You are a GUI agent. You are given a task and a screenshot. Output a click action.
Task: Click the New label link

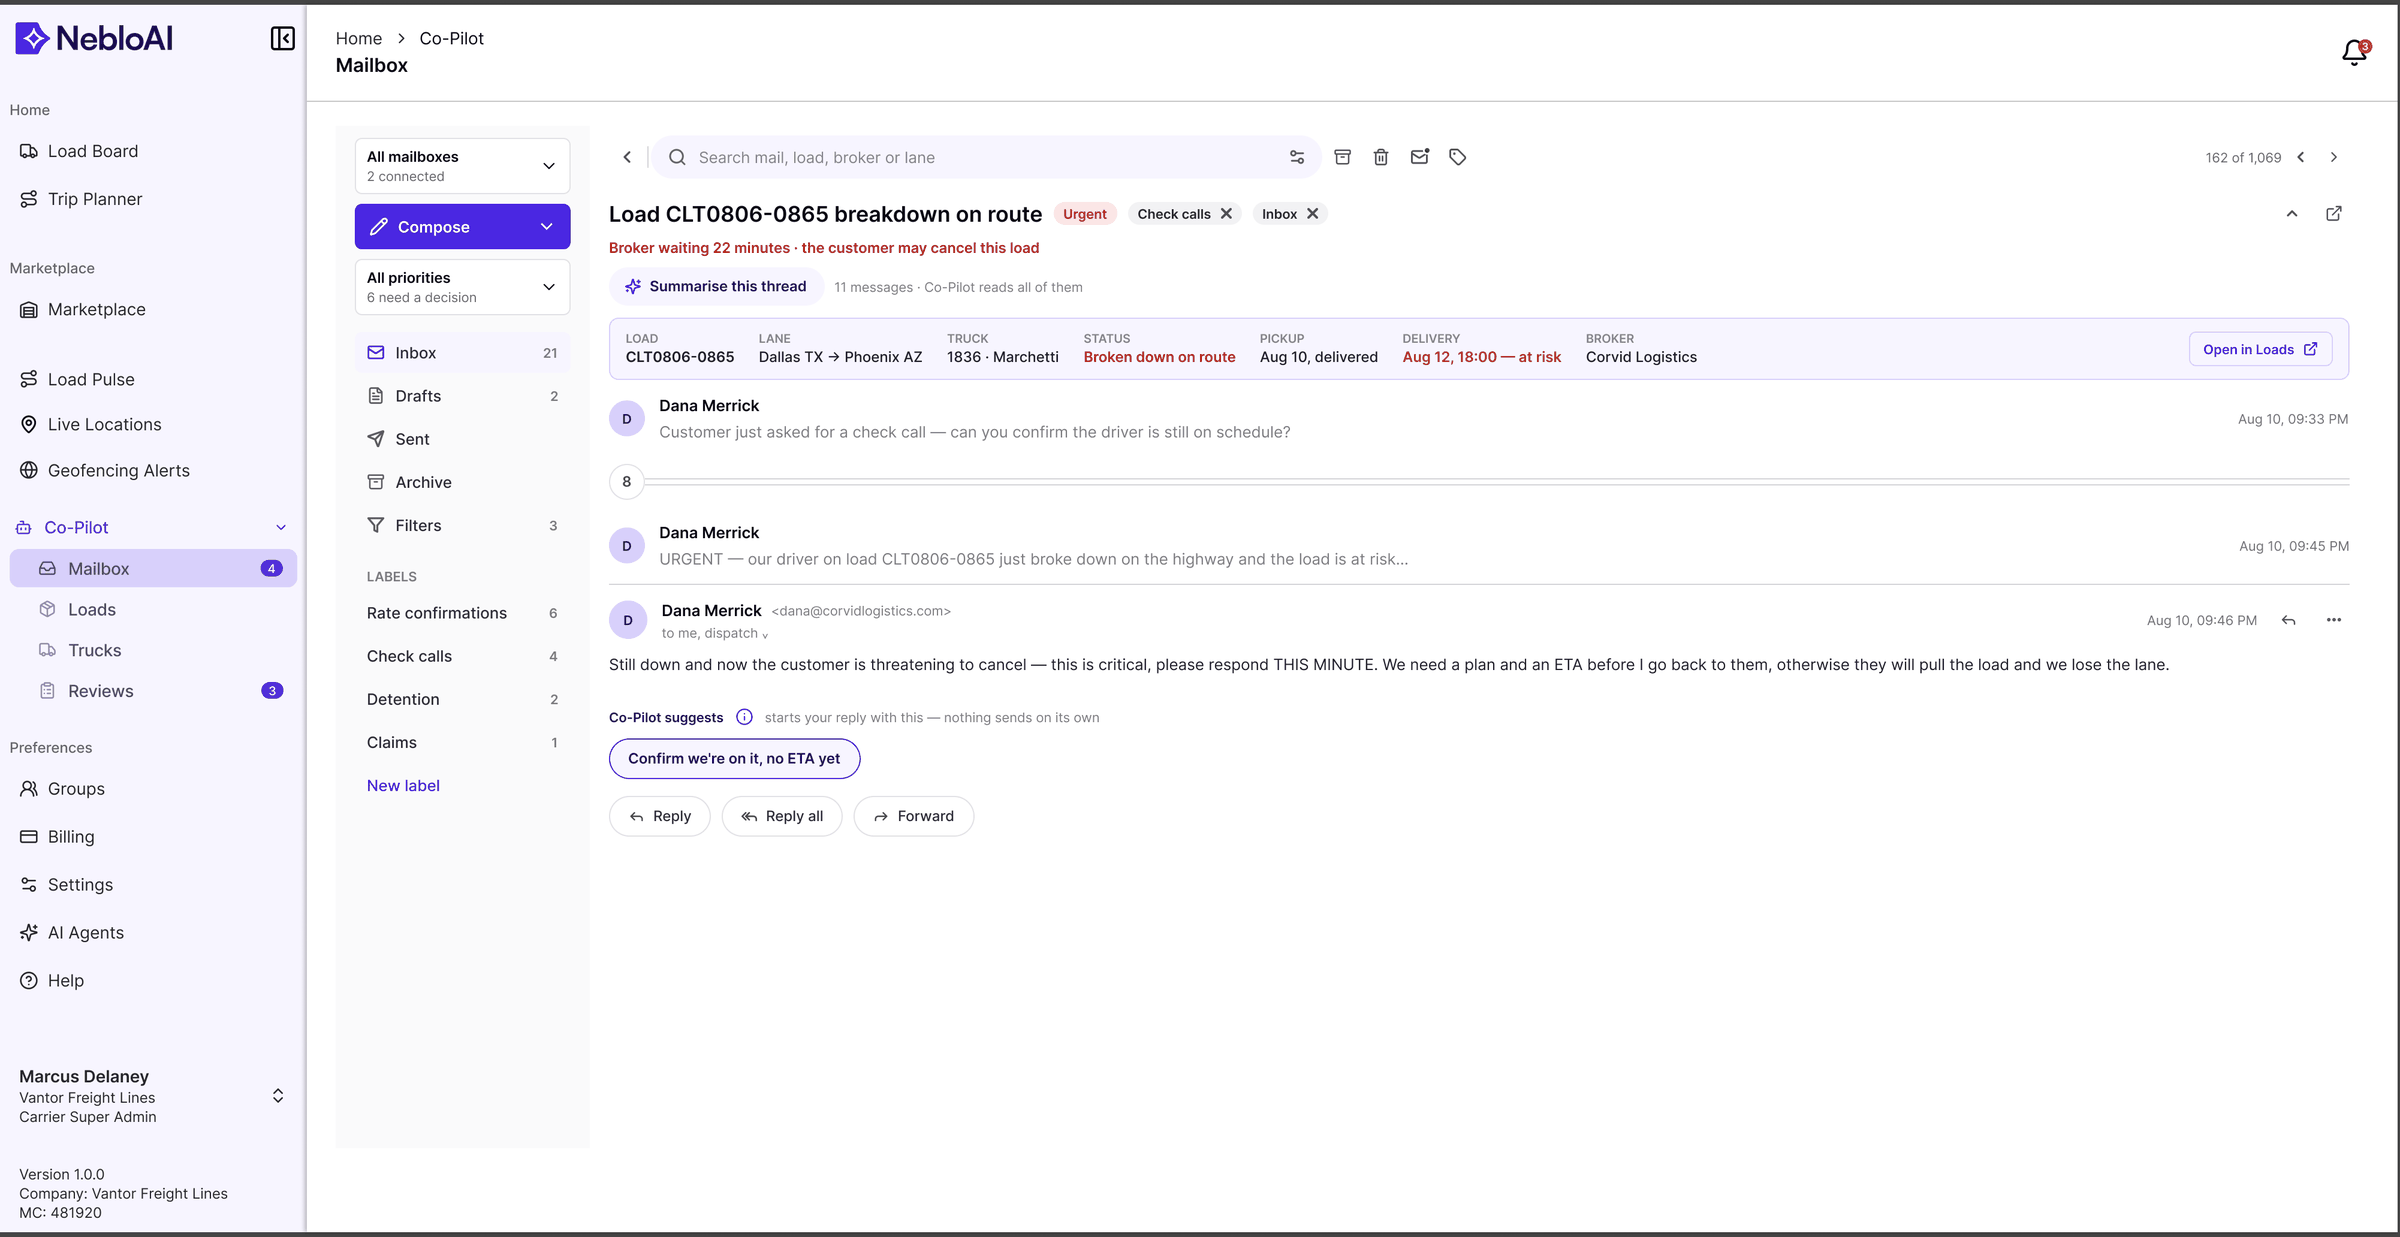tap(403, 785)
